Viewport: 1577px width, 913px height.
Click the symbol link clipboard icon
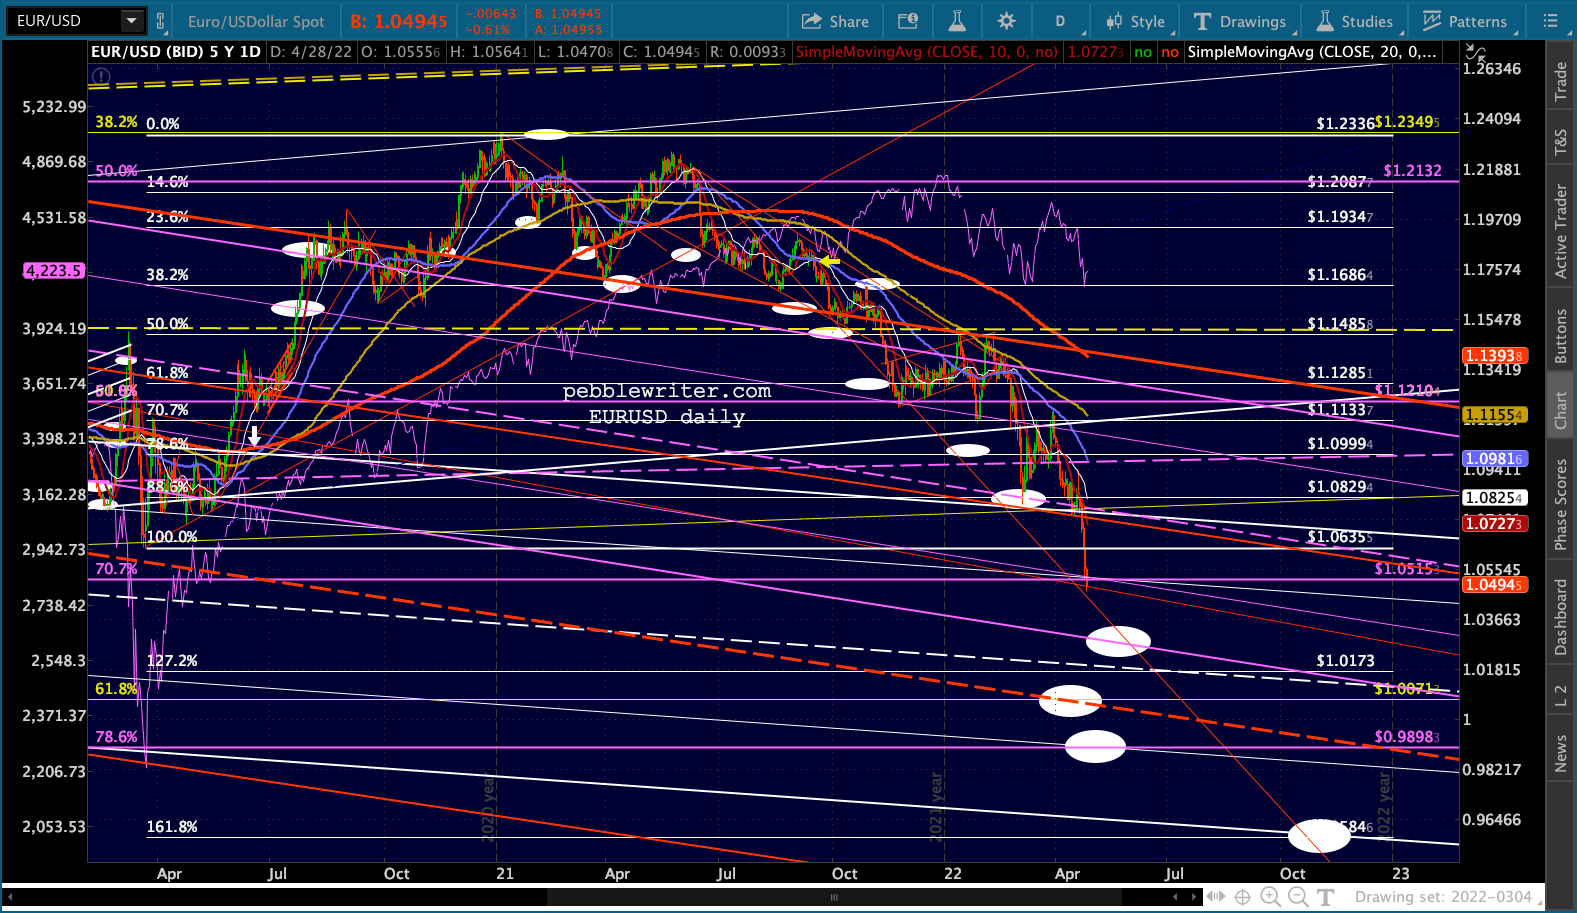click(161, 20)
